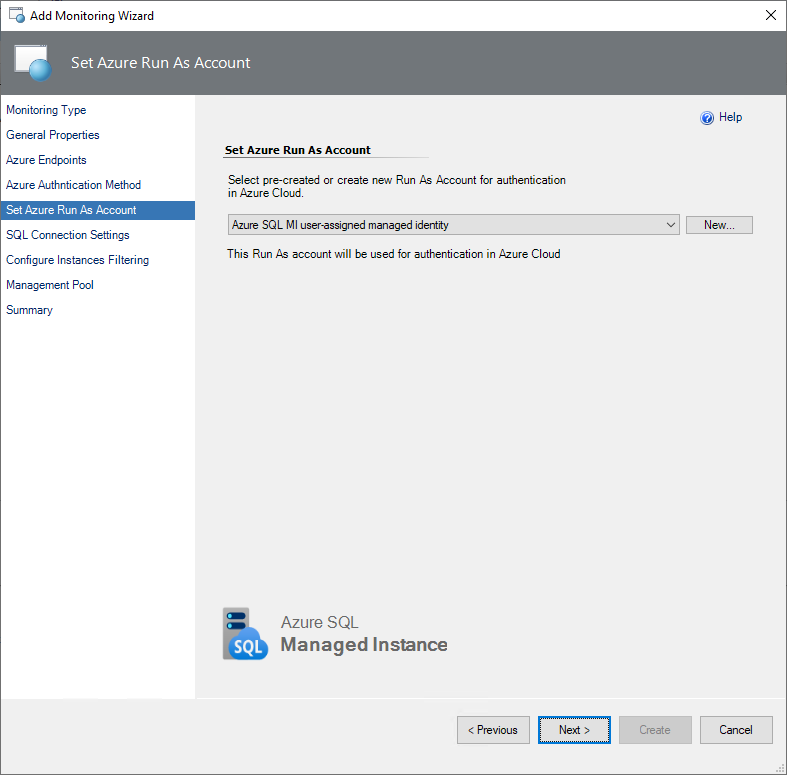Cancel the wizard
The width and height of the screenshot is (787, 775).
coord(736,730)
